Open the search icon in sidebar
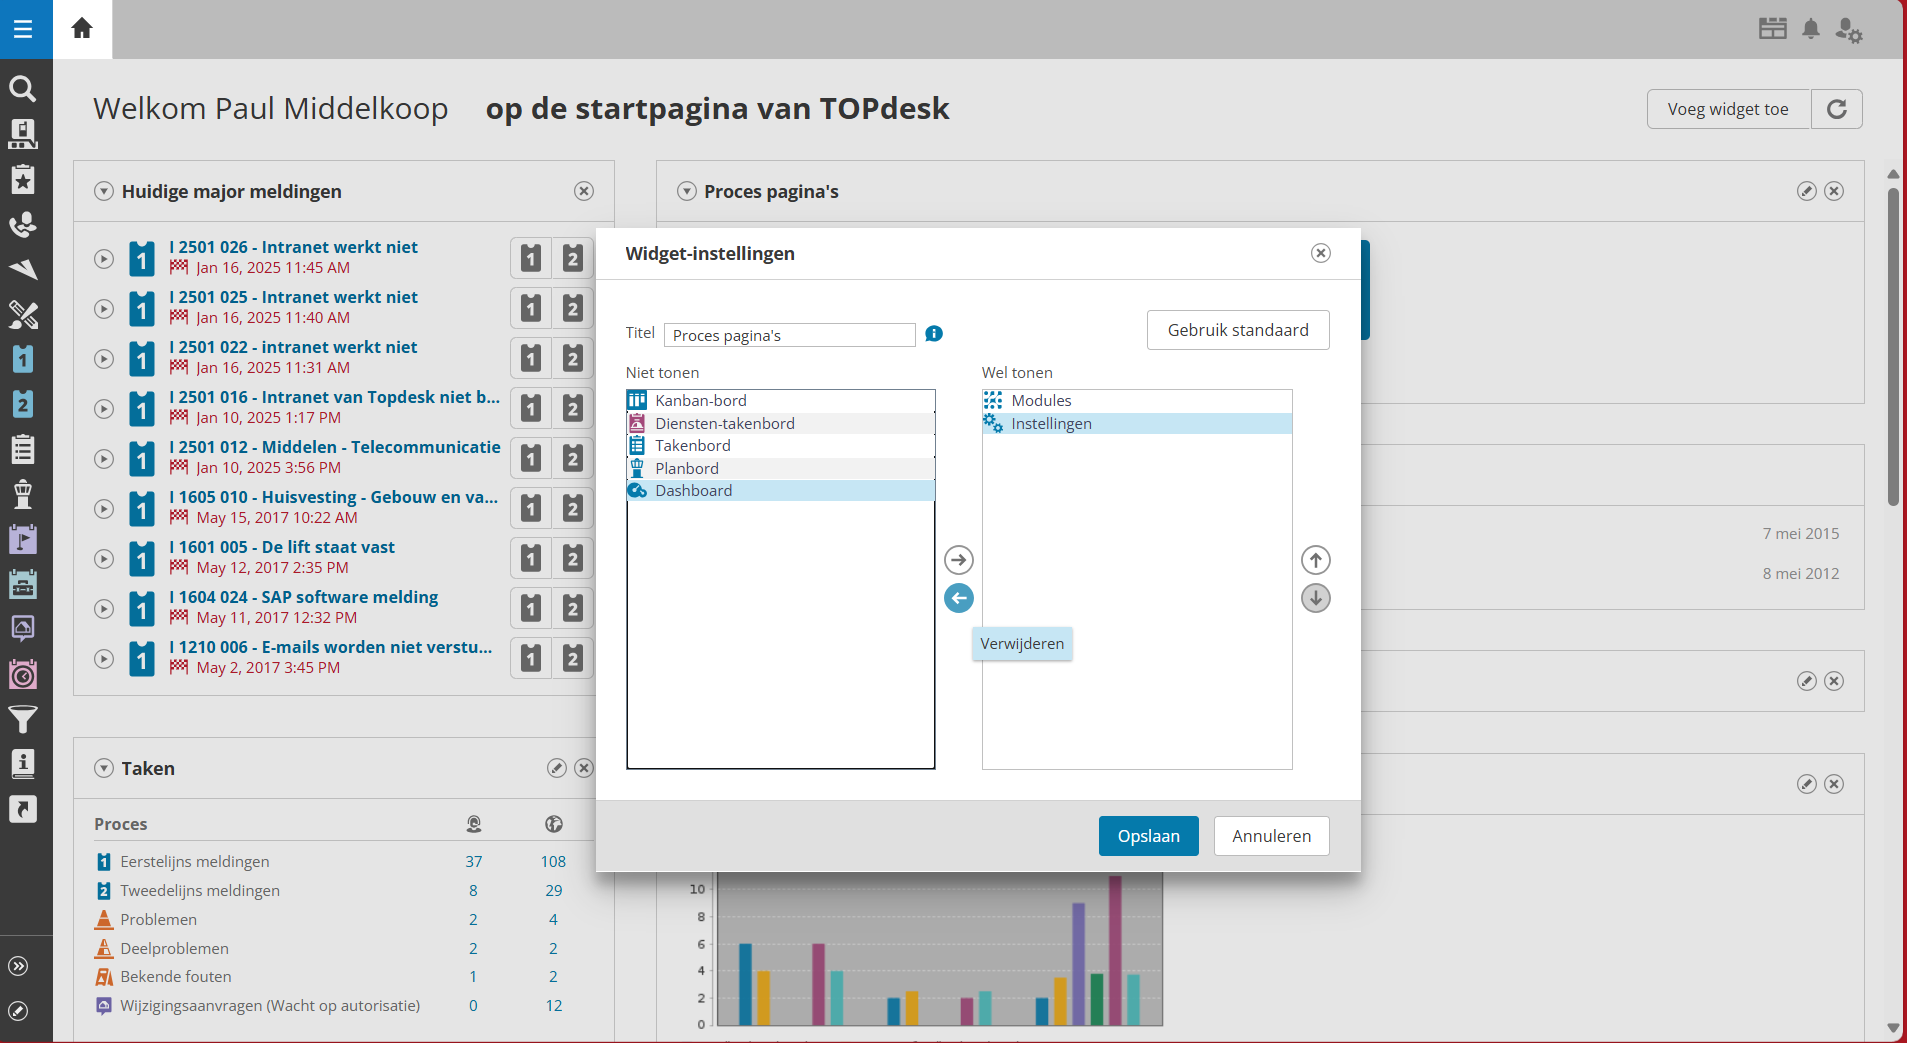This screenshot has height=1043, width=1907. pos(23,89)
